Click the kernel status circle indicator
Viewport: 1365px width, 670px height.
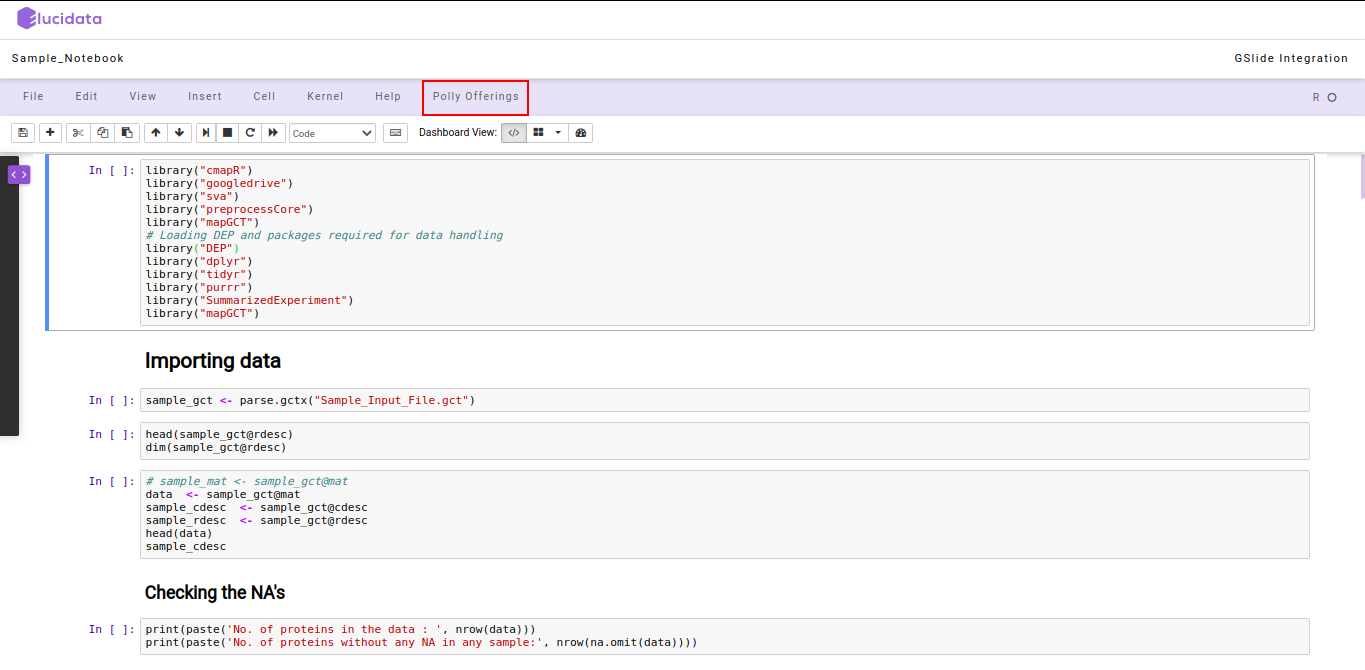tap(1332, 98)
